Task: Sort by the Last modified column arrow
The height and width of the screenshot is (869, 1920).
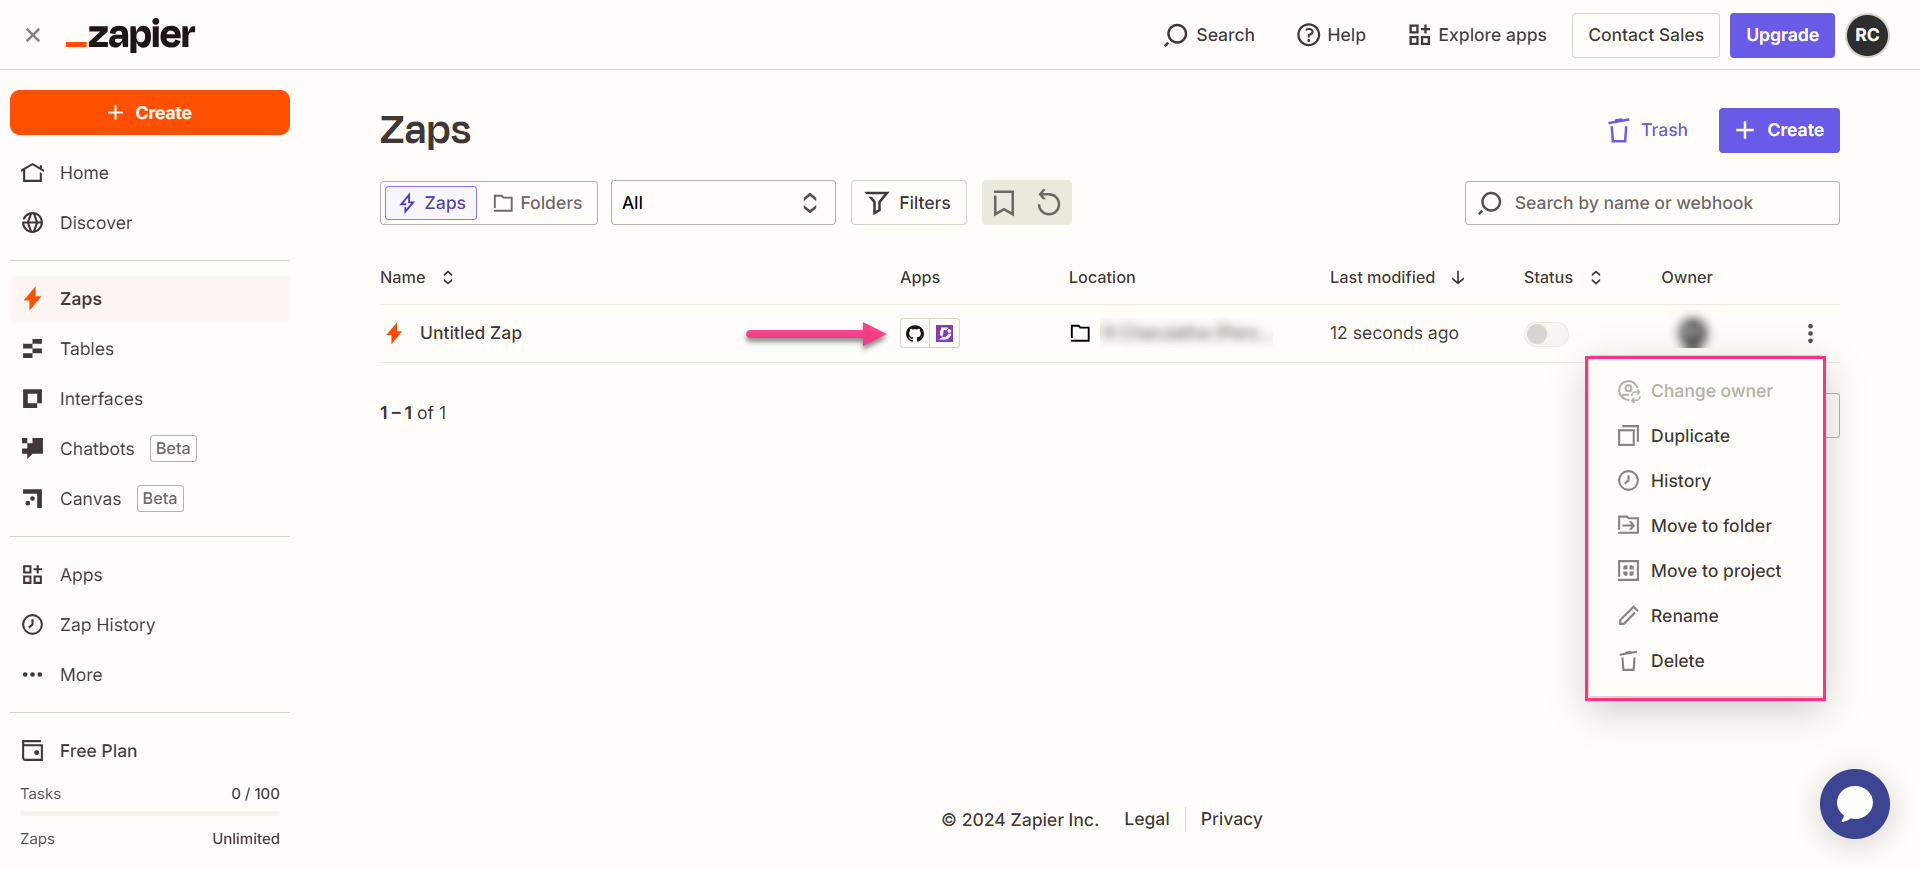Action: (1458, 277)
